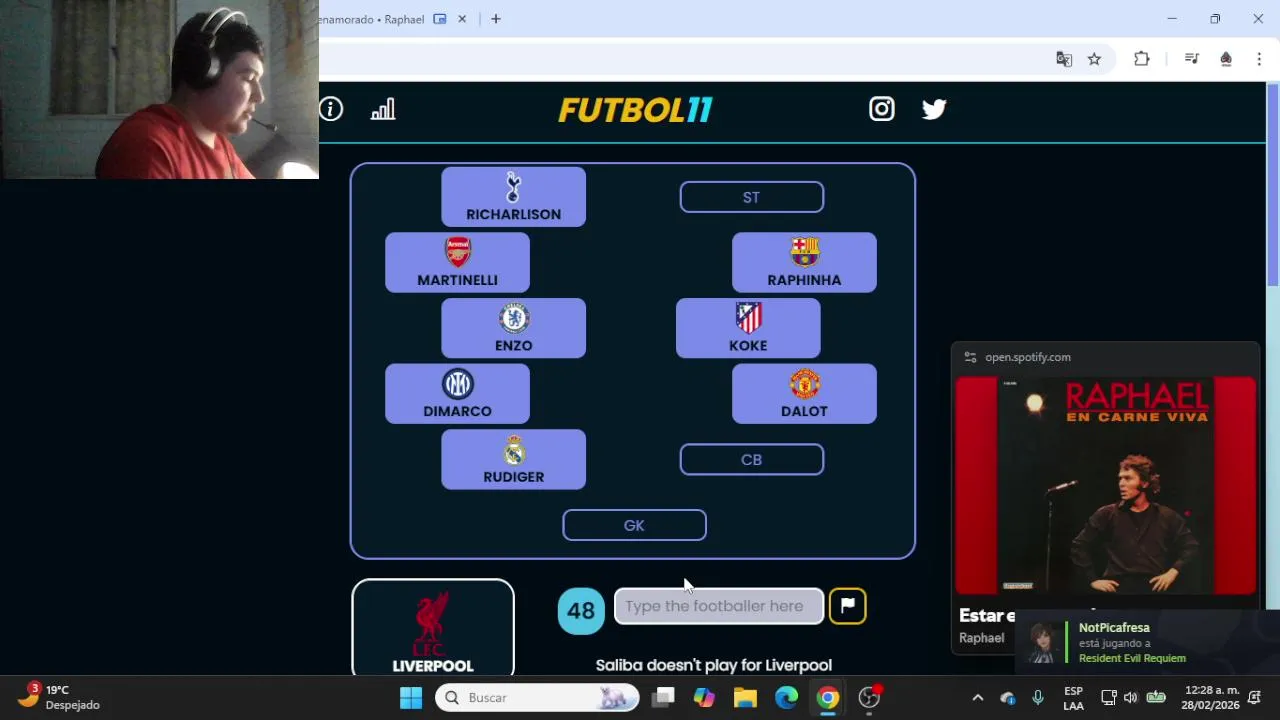This screenshot has width=1280, height=720.
Task: Open Chrome media controls icon
Action: coord(1191,59)
